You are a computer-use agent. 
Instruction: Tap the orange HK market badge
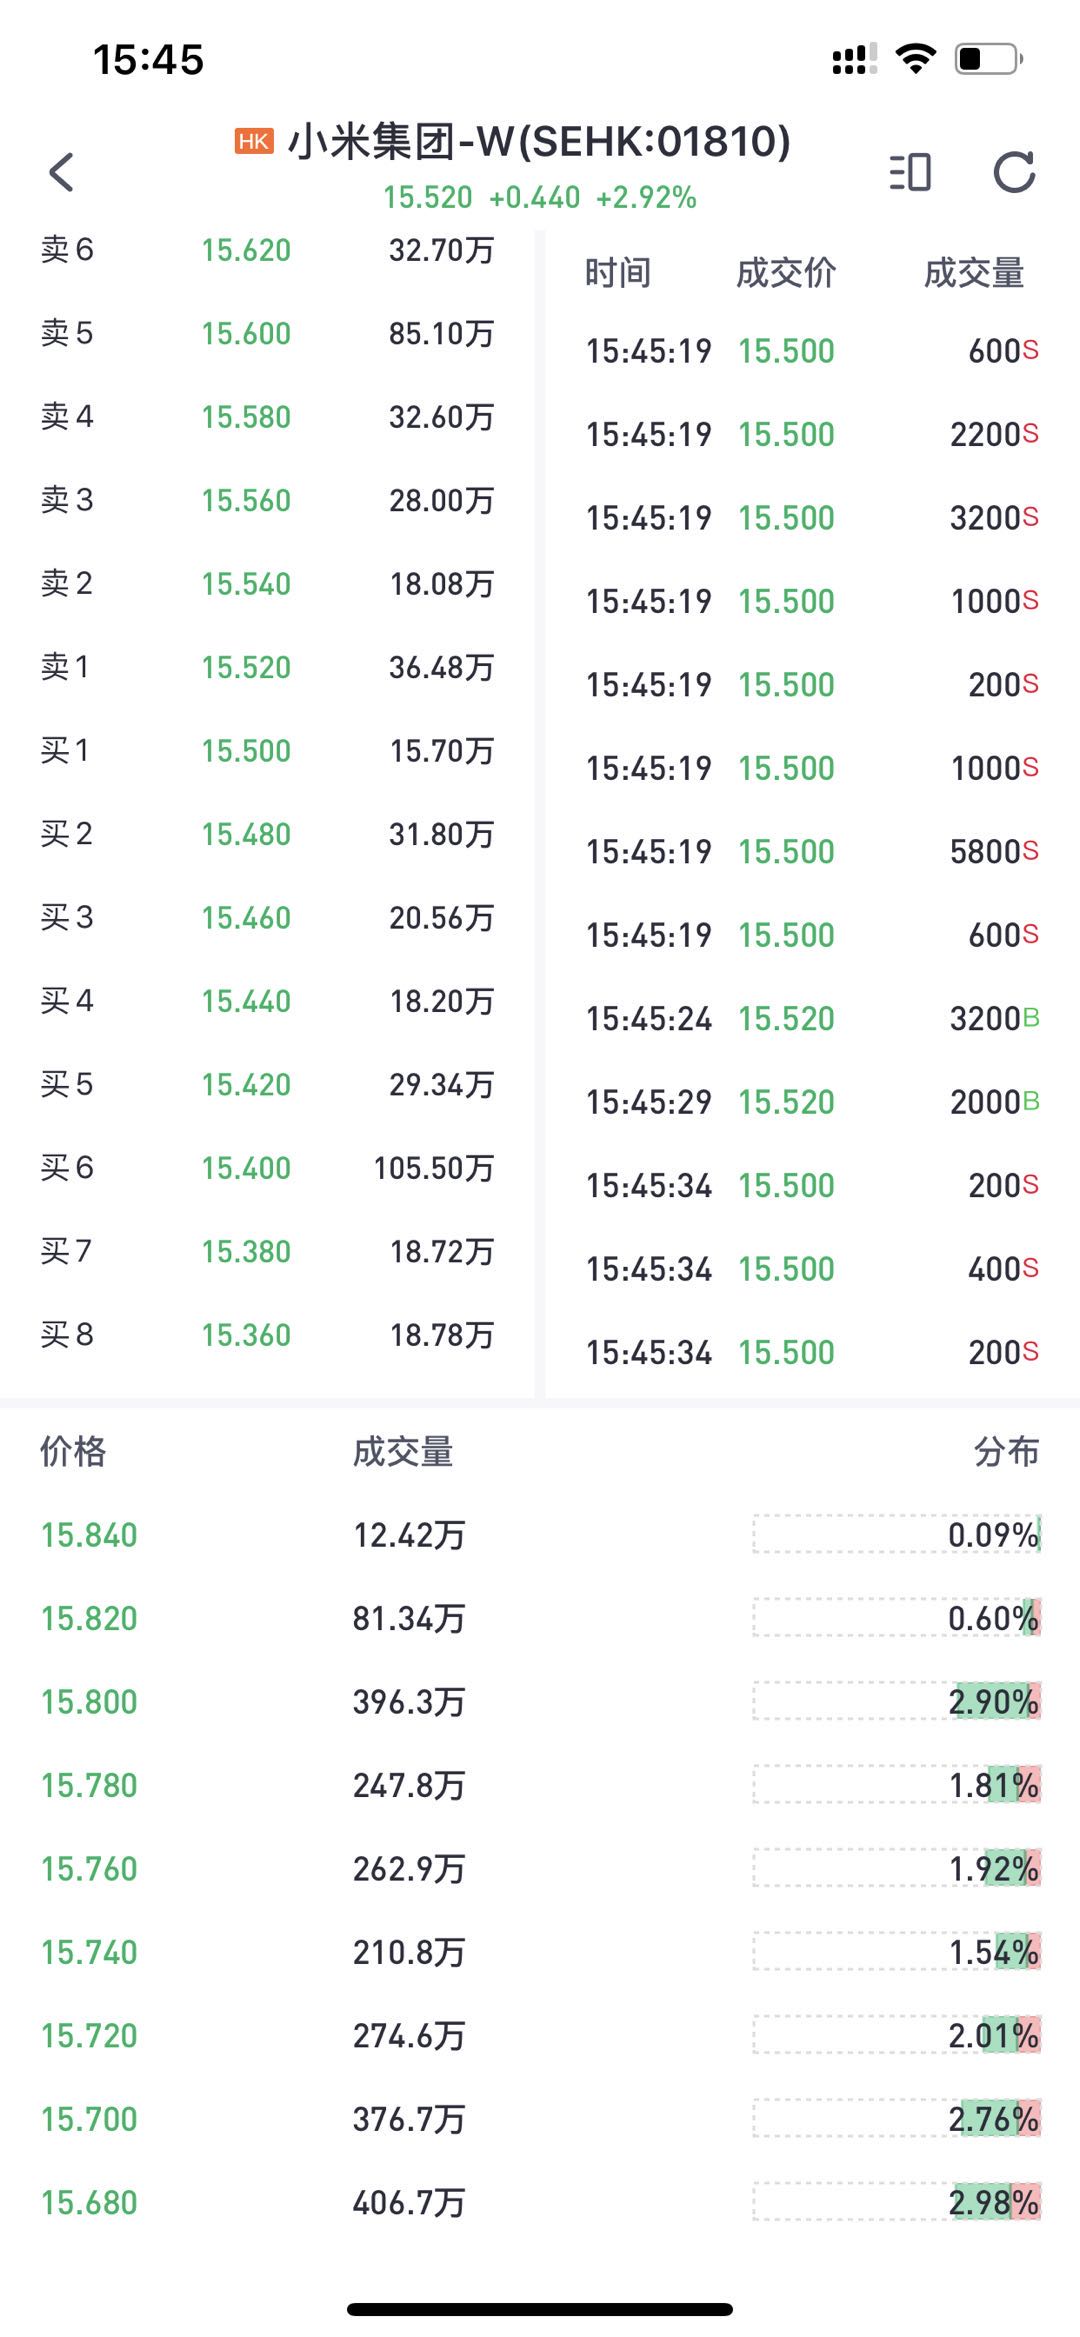254,142
